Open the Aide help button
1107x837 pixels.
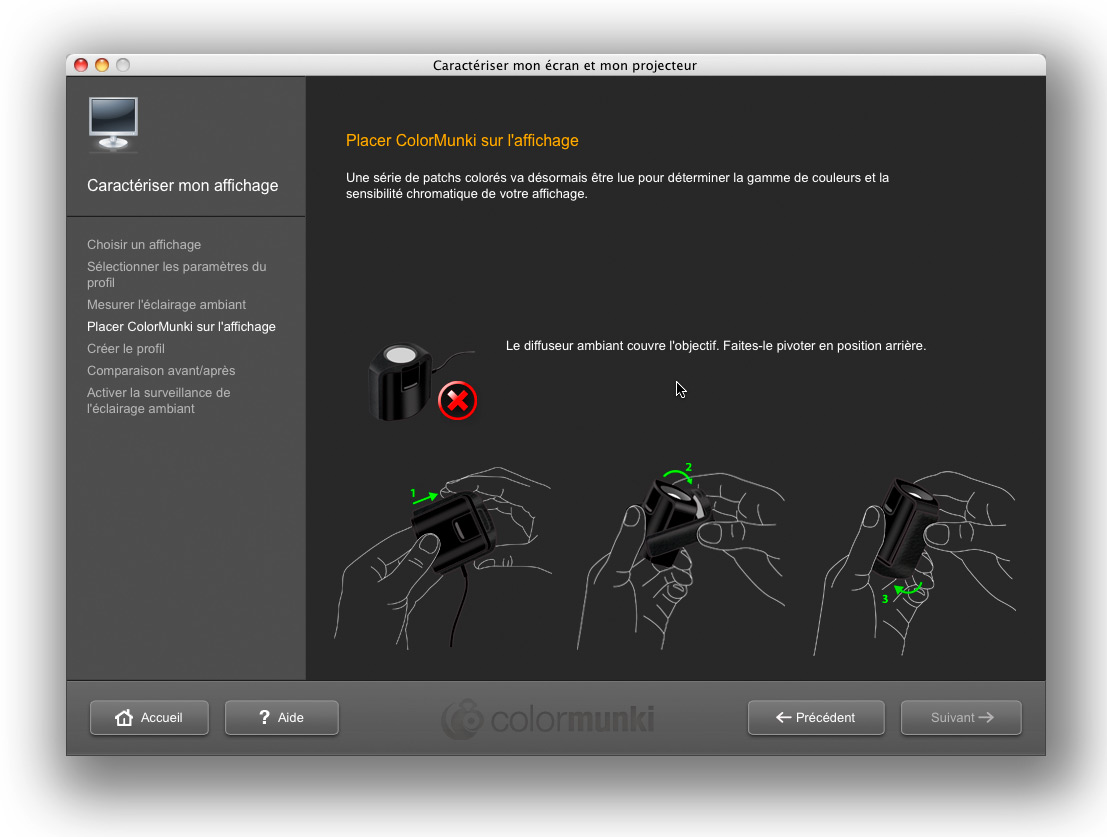[x=282, y=717]
